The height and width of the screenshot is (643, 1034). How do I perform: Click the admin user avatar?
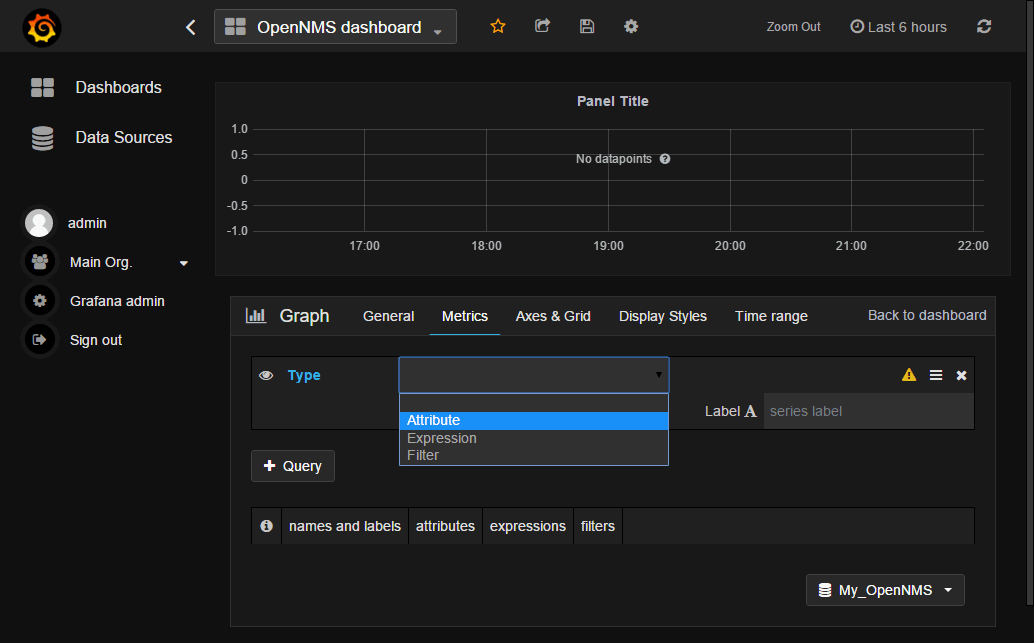click(x=39, y=223)
